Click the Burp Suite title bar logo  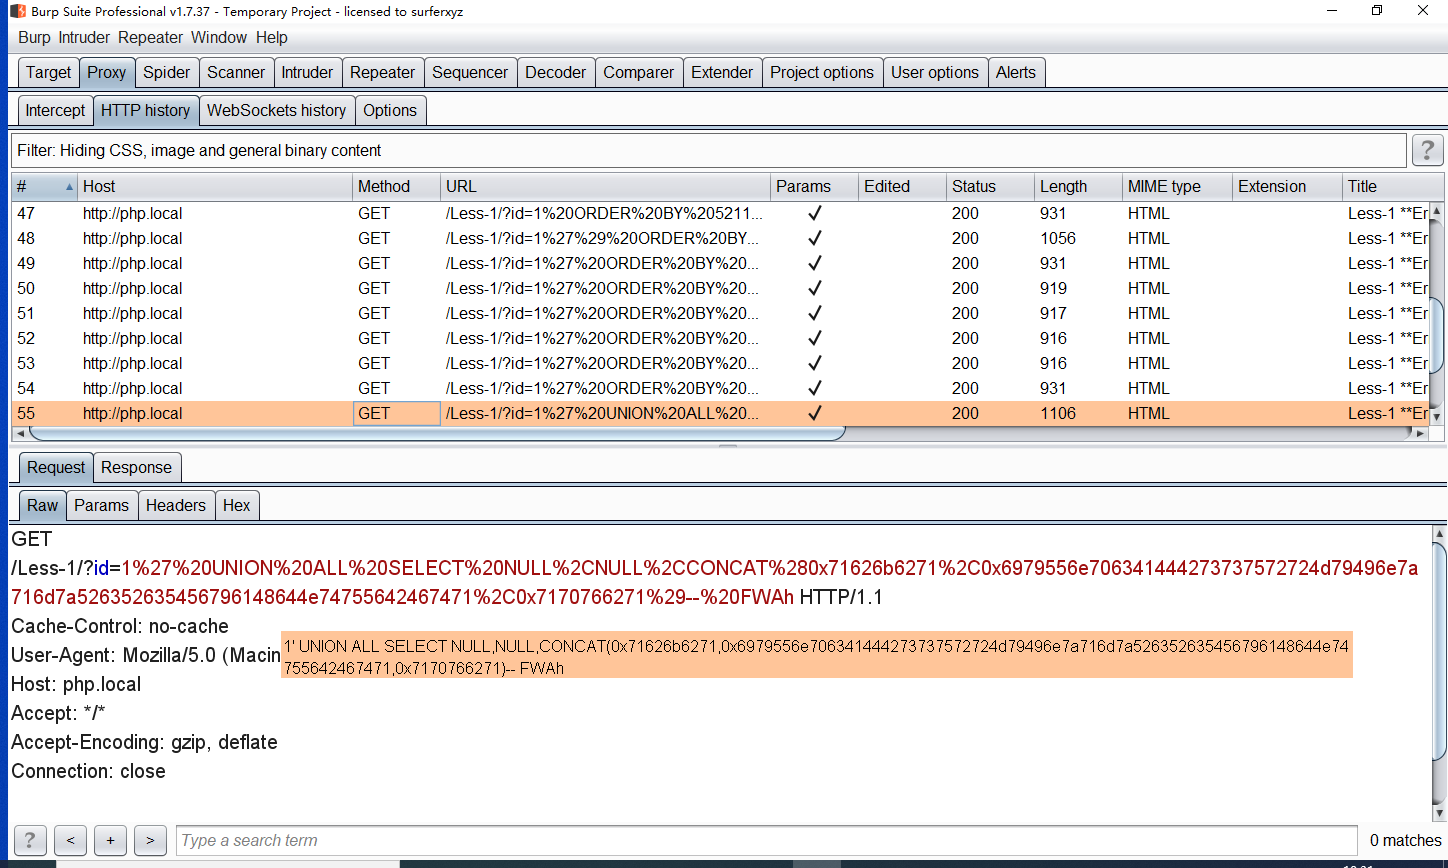click(17, 11)
